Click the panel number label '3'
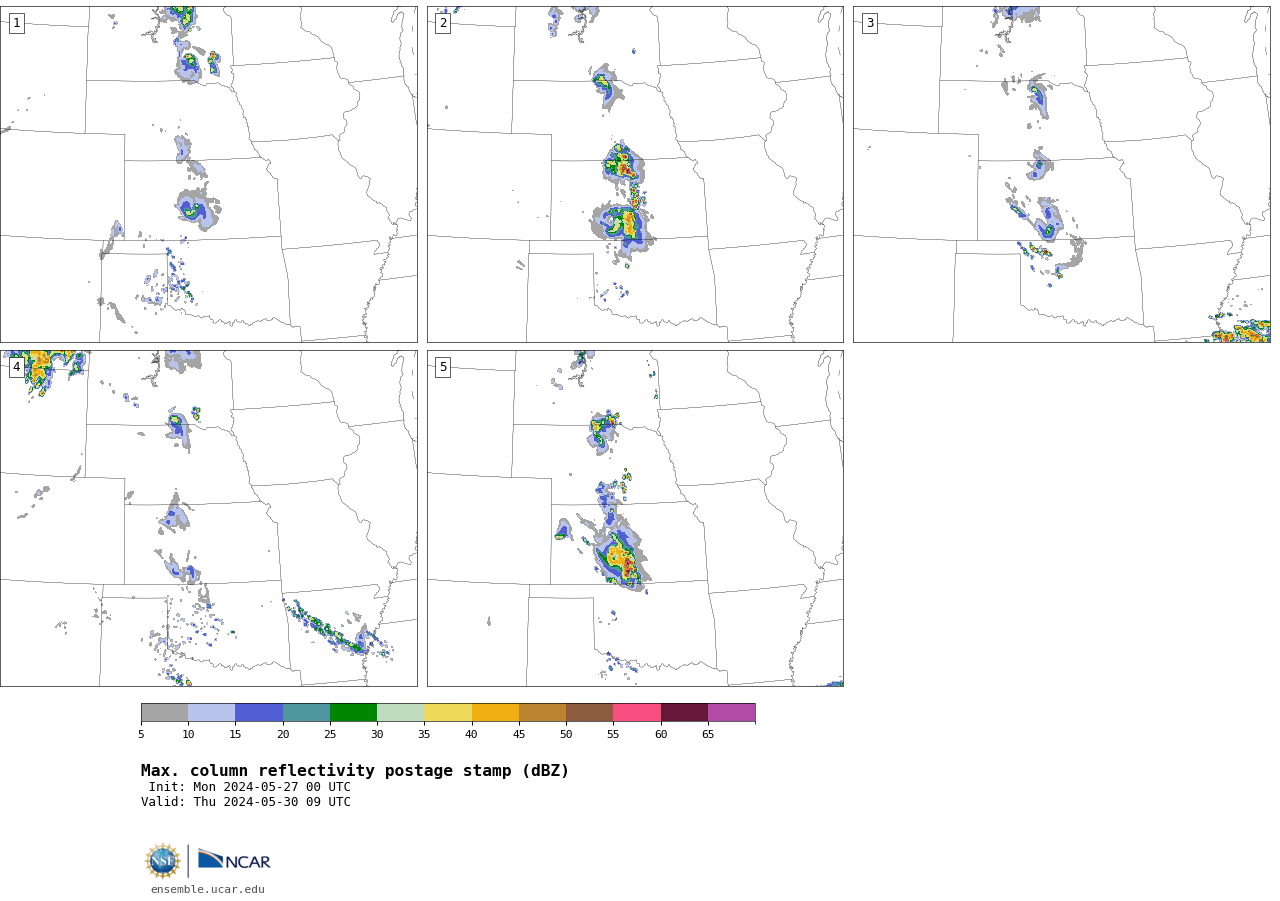1280x901 pixels. pyautogui.click(x=869, y=23)
